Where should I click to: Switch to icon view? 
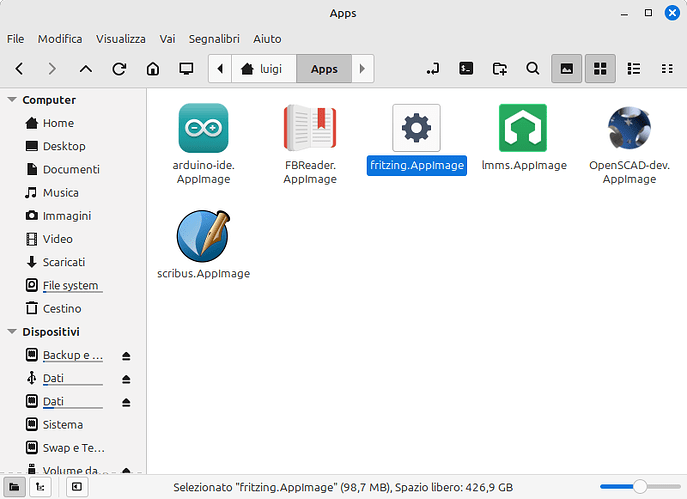point(600,69)
